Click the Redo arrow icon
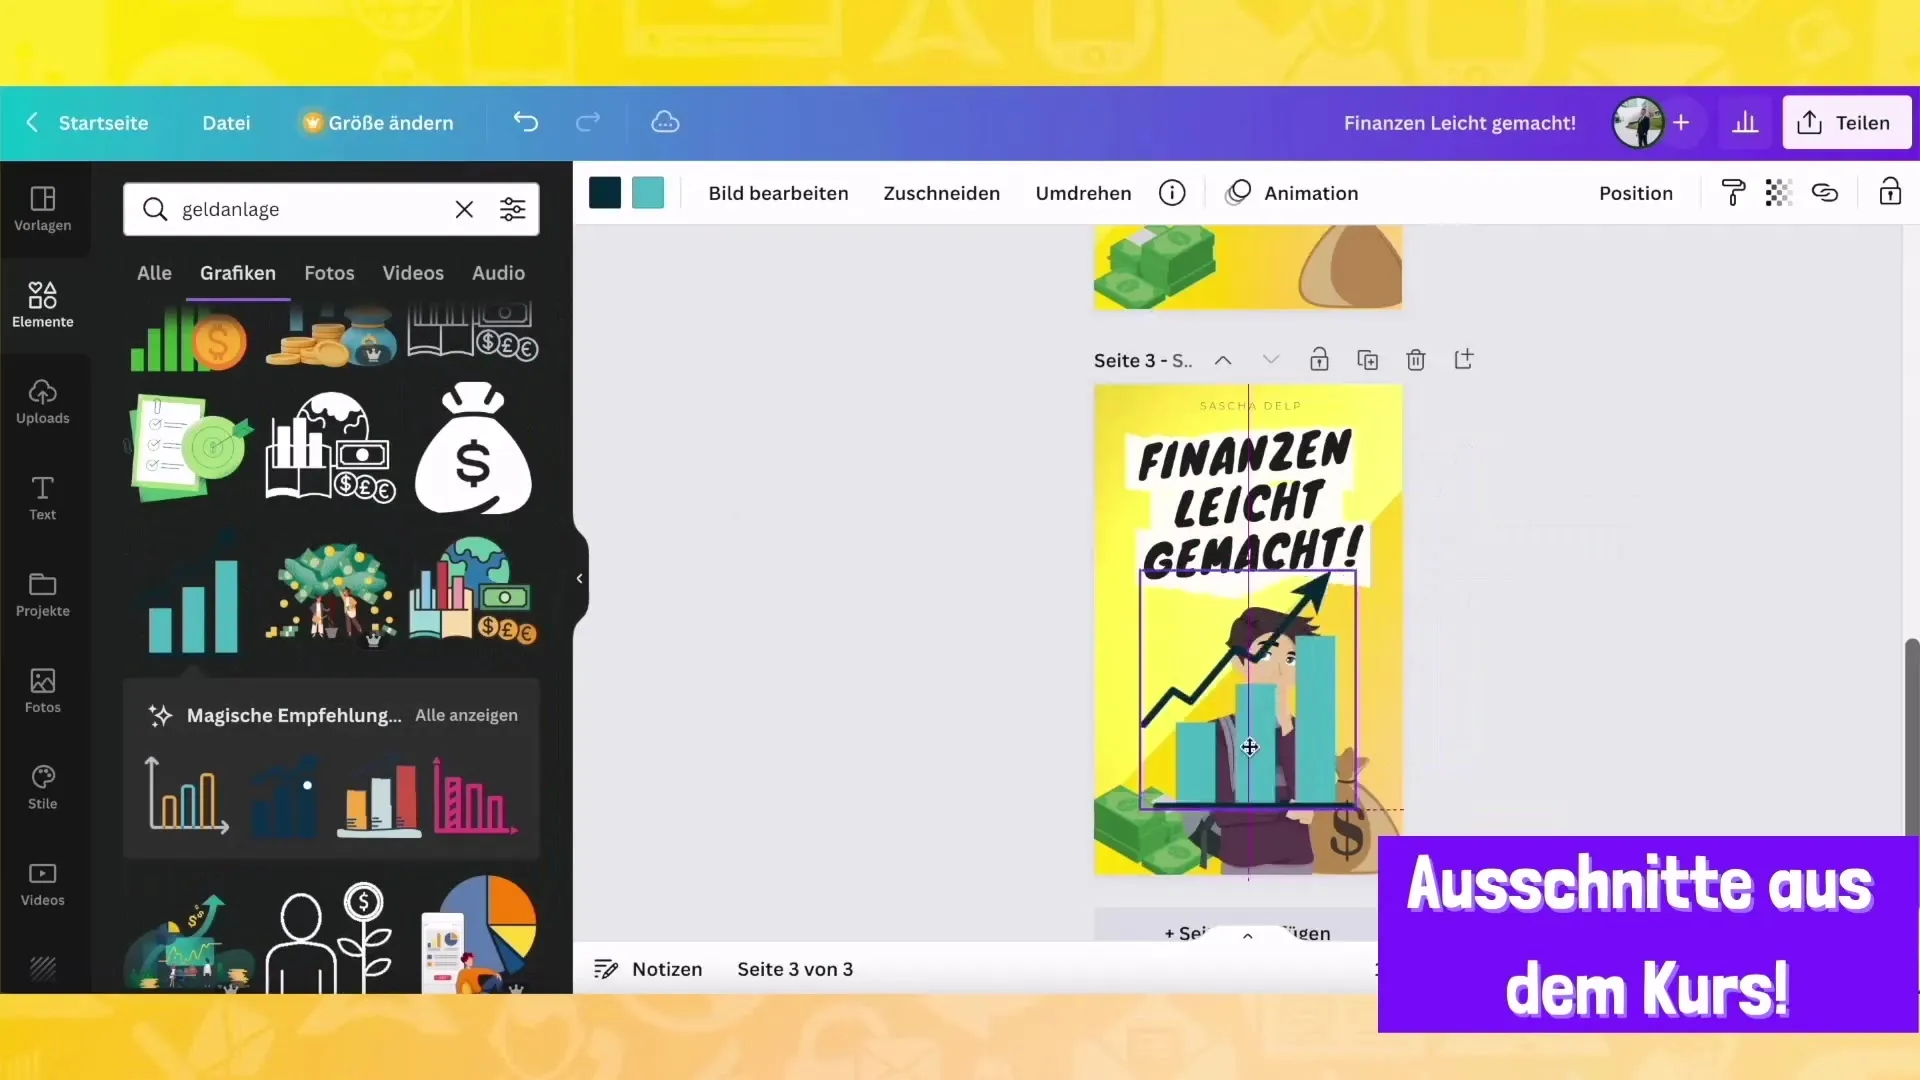The width and height of the screenshot is (1920, 1080). tap(587, 121)
